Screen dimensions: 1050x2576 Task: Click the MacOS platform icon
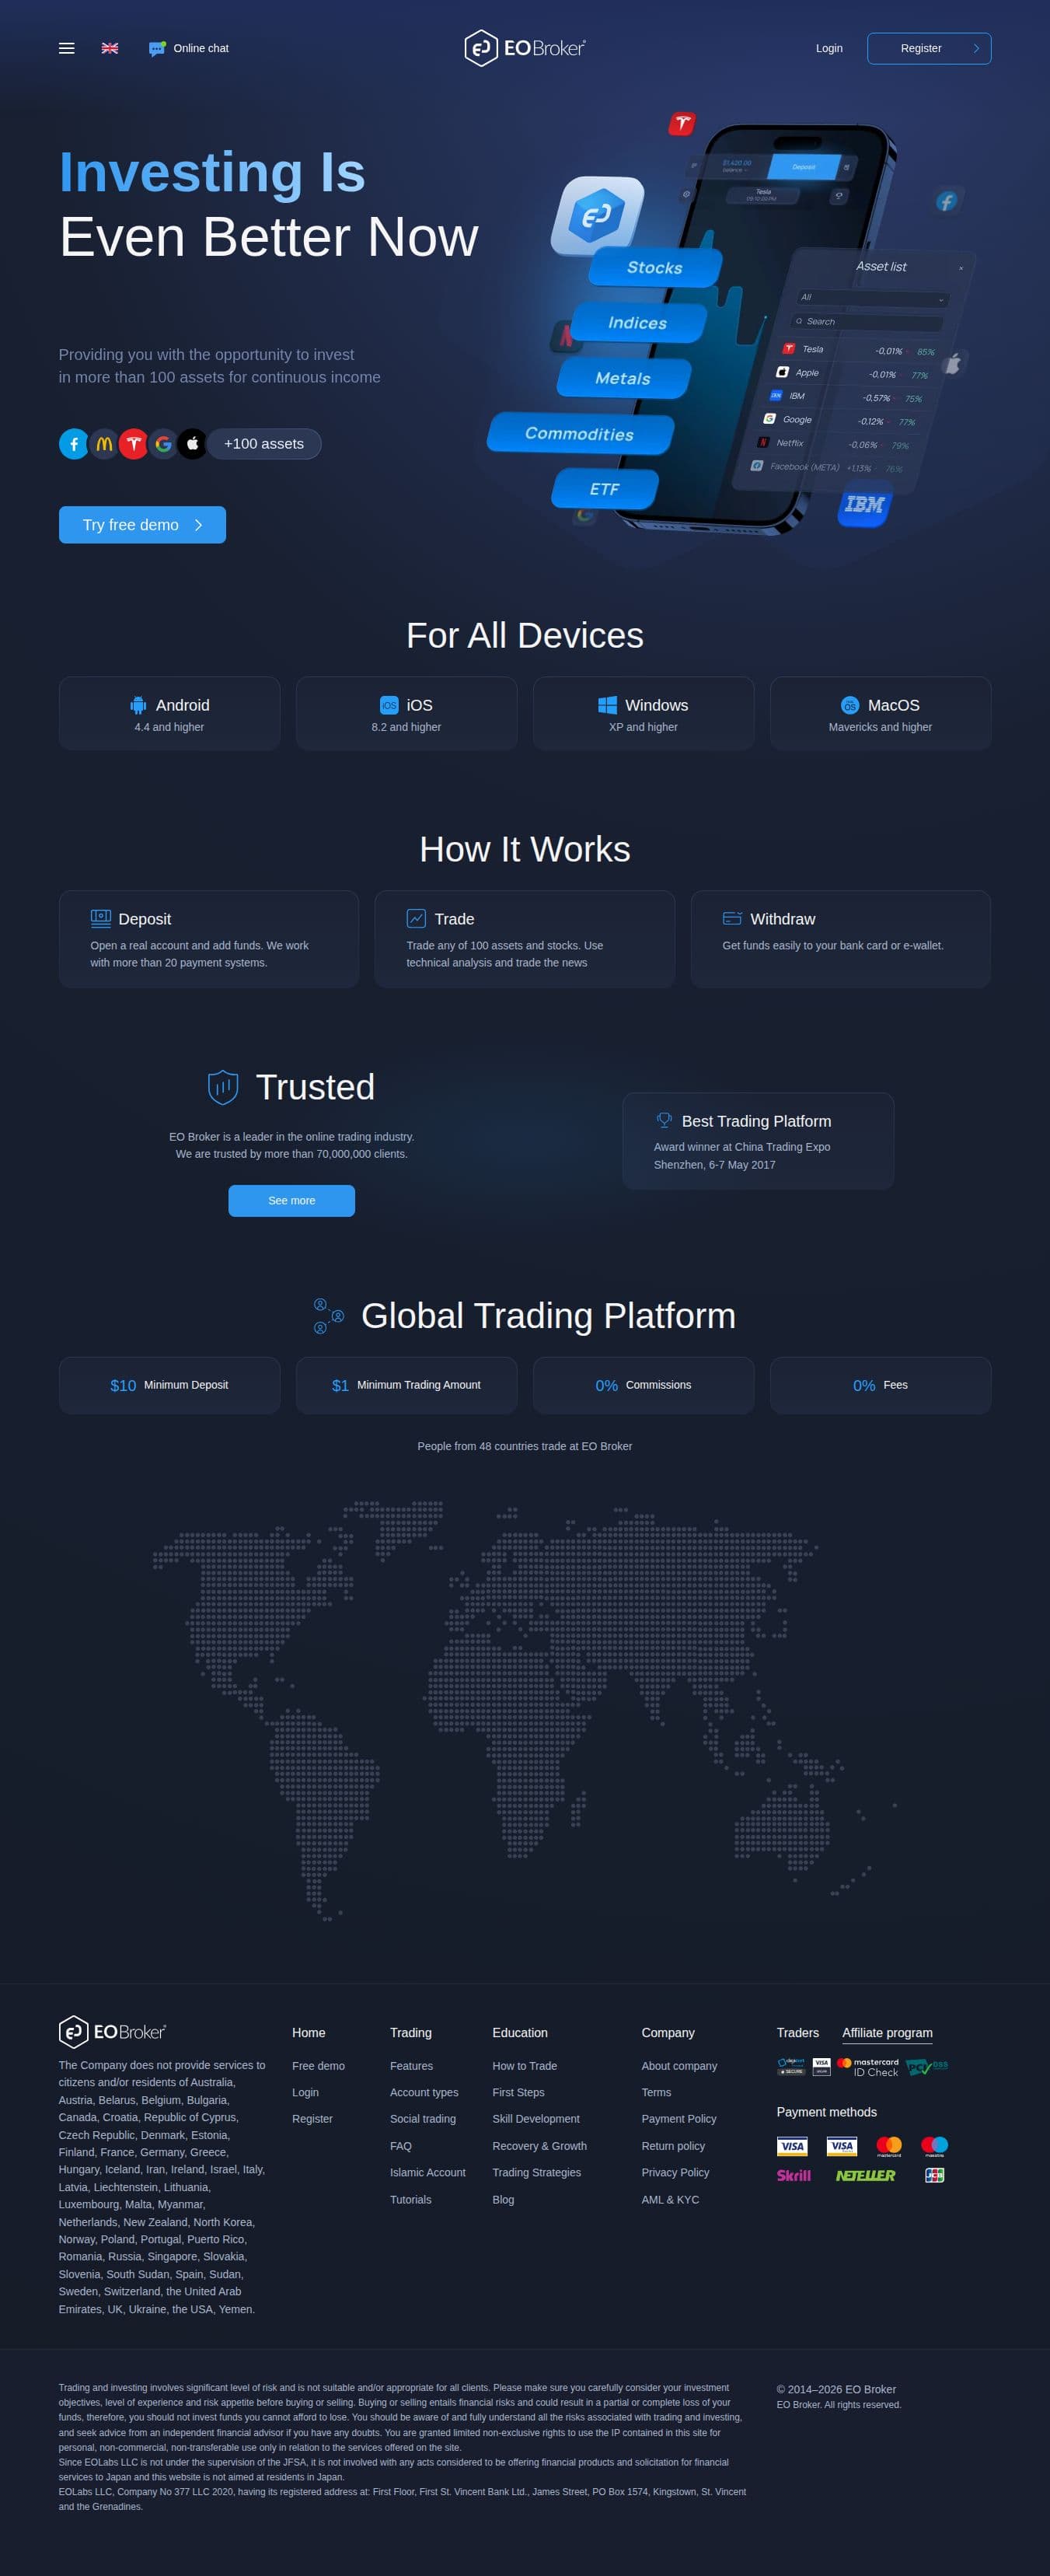coord(850,705)
